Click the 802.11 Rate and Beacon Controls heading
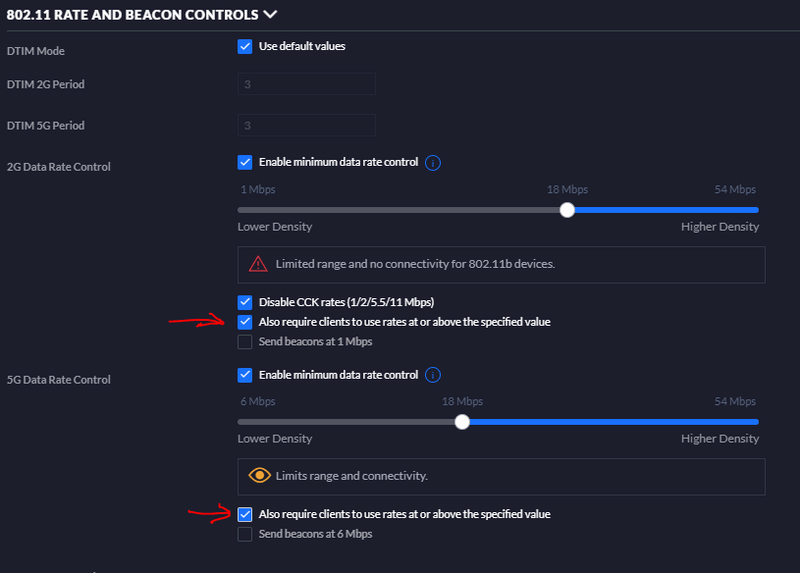This screenshot has width=800, height=573. coord(130,15)
